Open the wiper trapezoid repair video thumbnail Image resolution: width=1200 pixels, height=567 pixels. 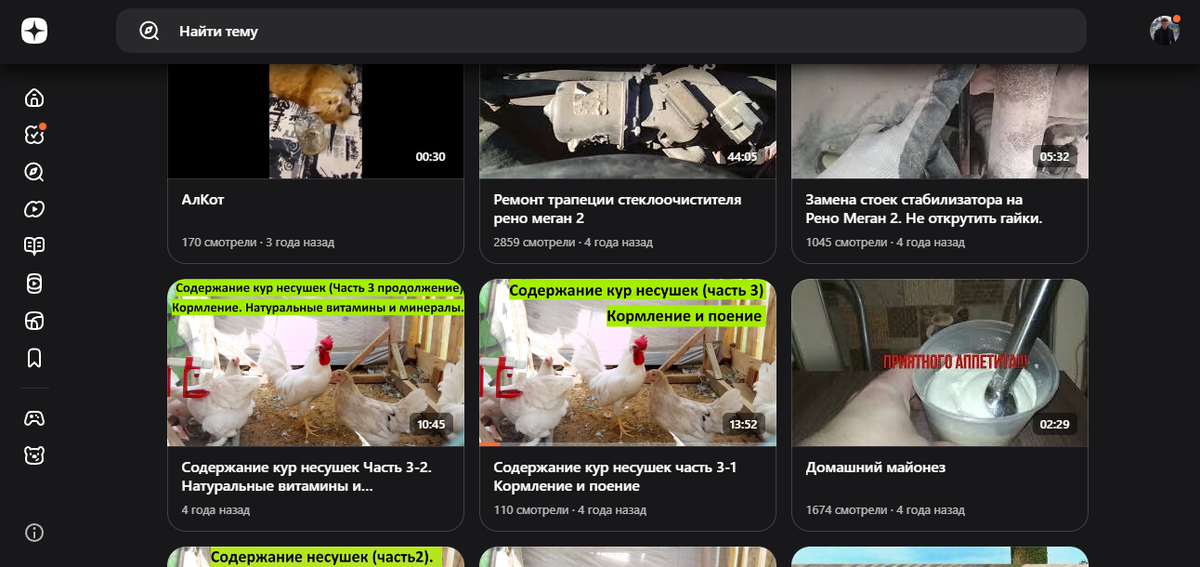click(627, 121)
